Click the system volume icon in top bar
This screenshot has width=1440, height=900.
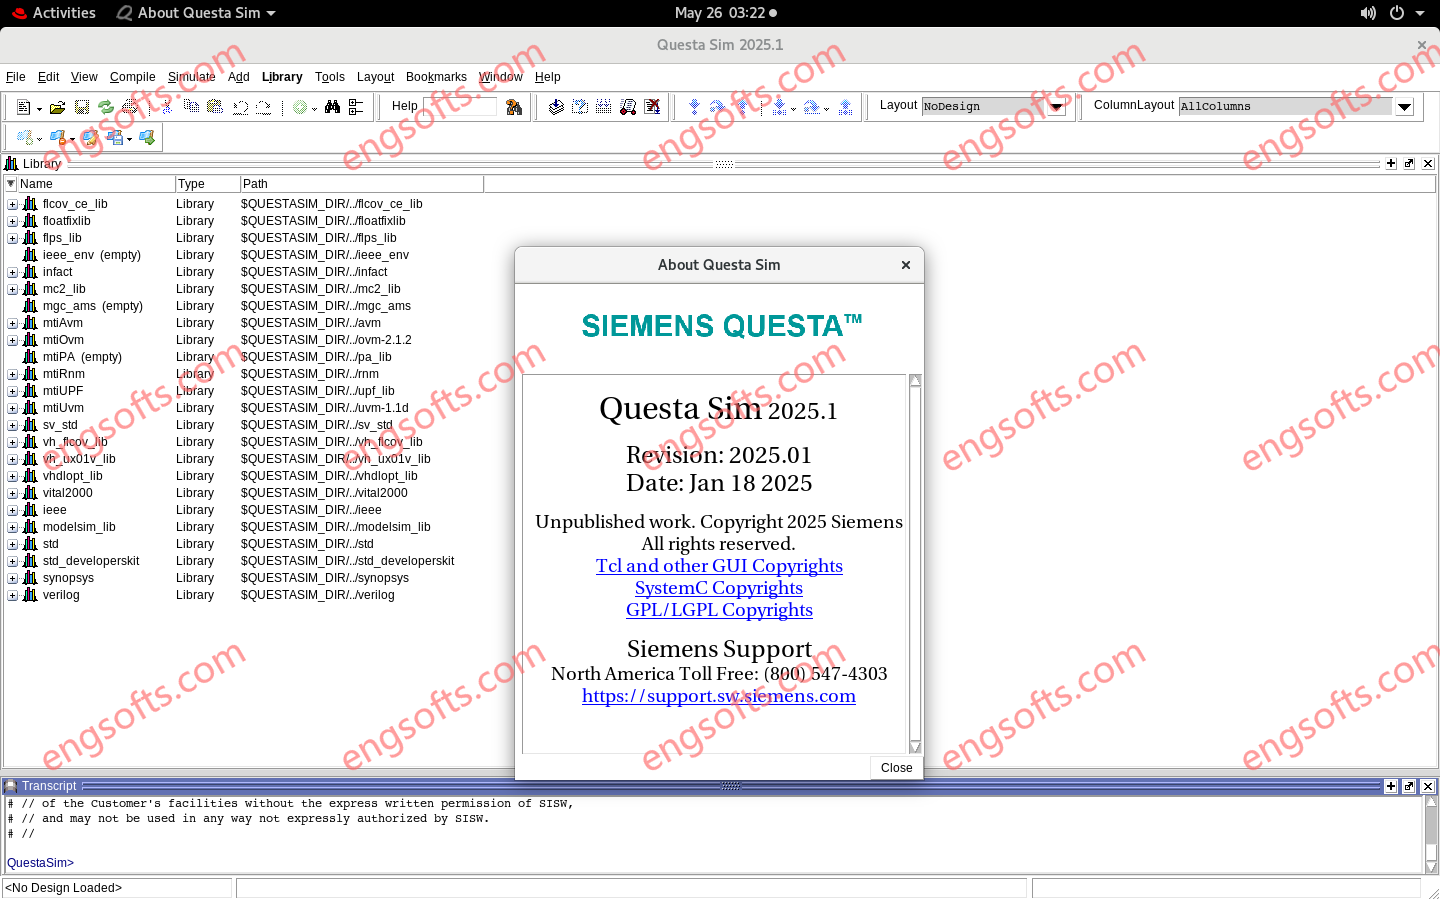[1368, 13]
